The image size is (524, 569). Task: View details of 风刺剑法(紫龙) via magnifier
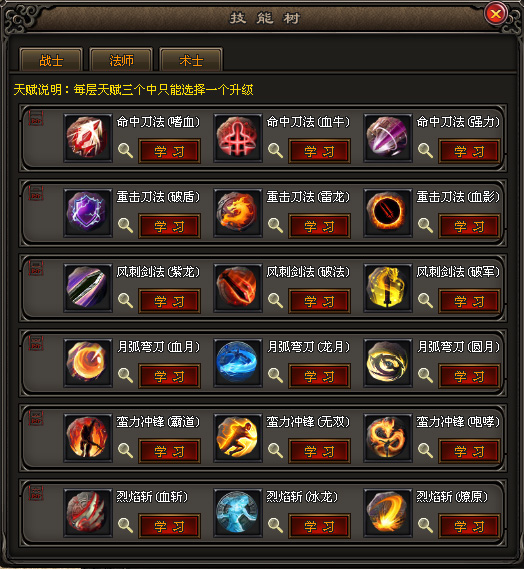point(126,300)
